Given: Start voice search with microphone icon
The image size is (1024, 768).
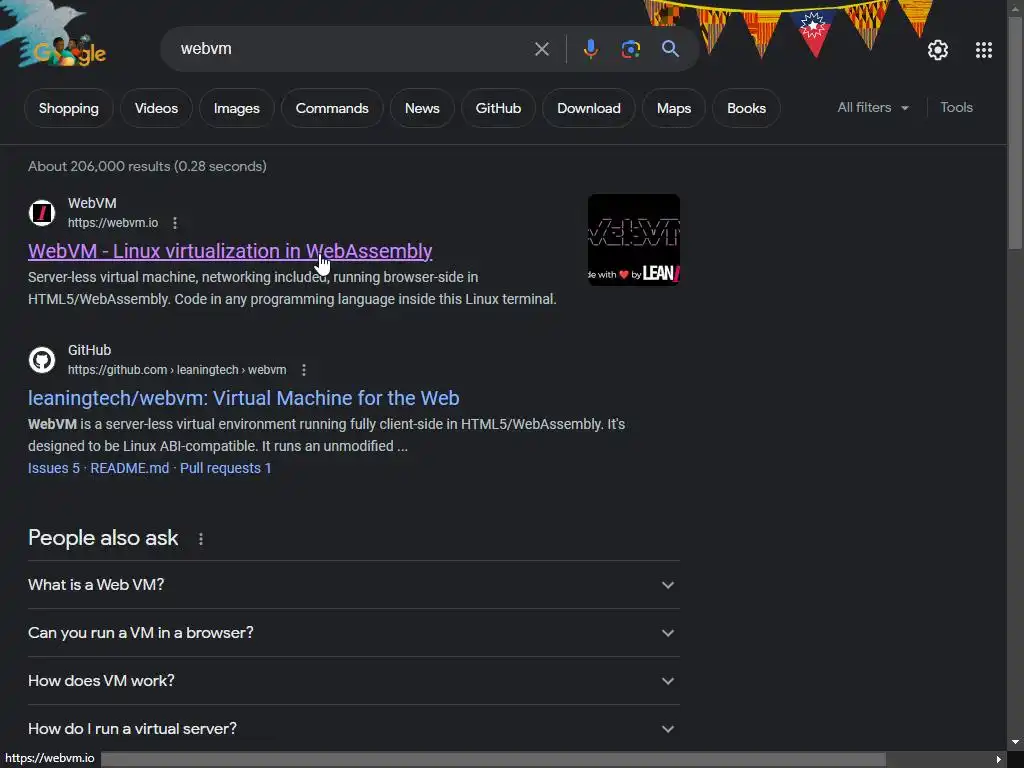Looking at the screenshot, I should click(x=590, y=49).
